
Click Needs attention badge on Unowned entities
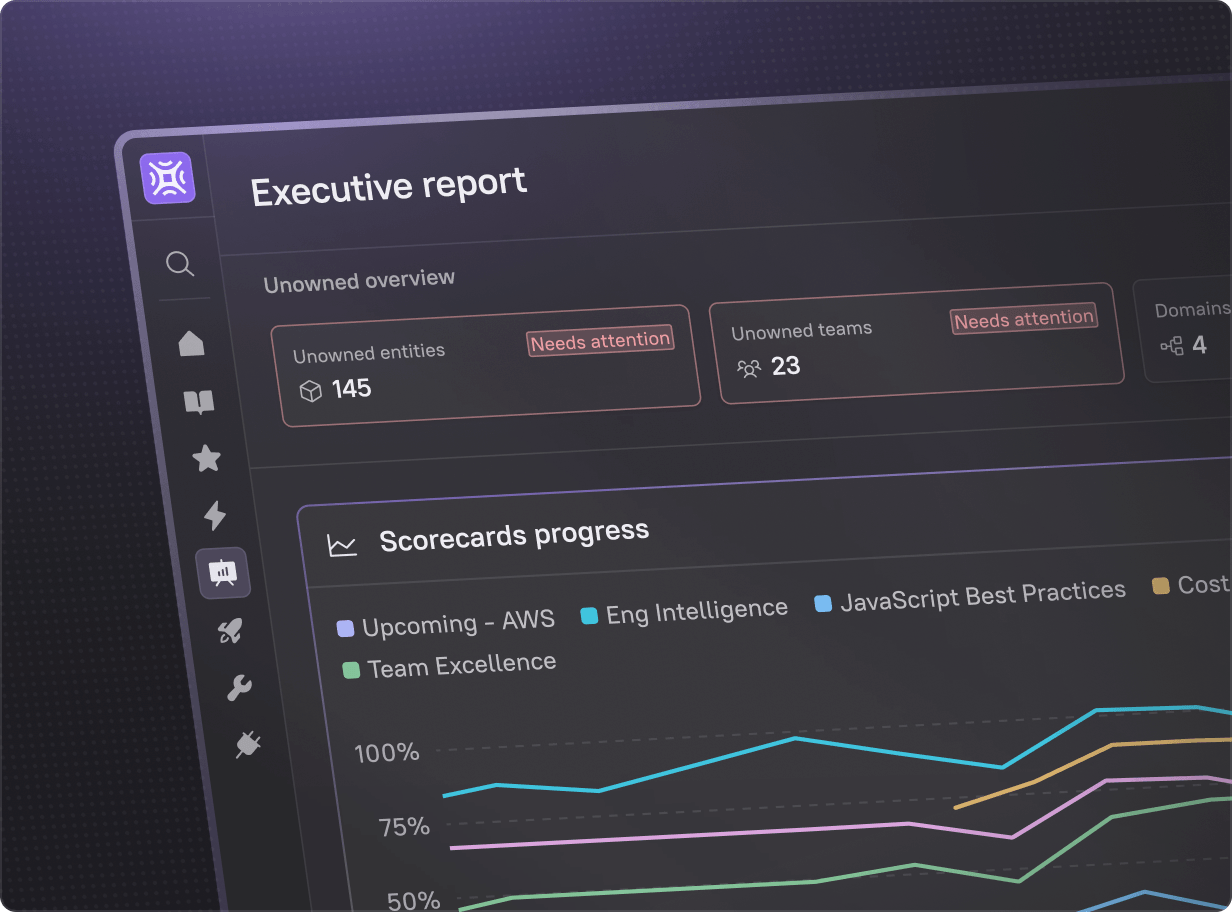[600, 341]
